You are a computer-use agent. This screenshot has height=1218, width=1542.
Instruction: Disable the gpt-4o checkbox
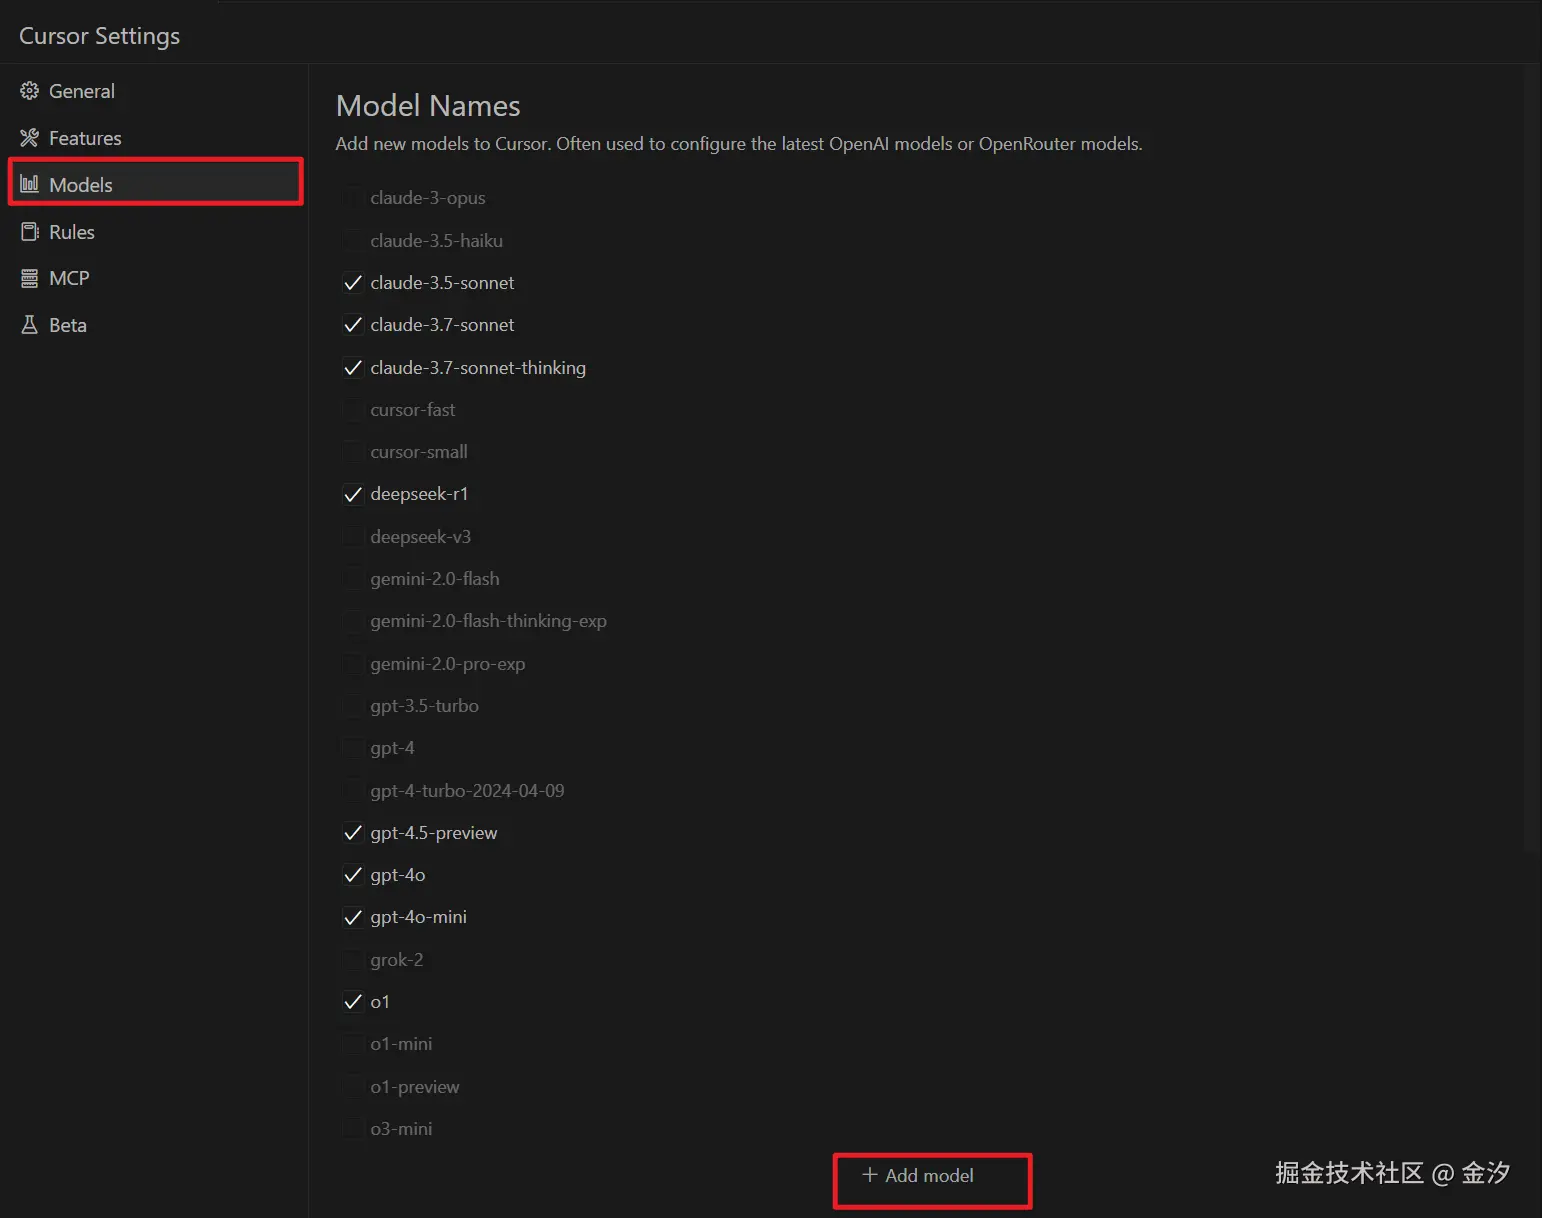pos(353,875)
